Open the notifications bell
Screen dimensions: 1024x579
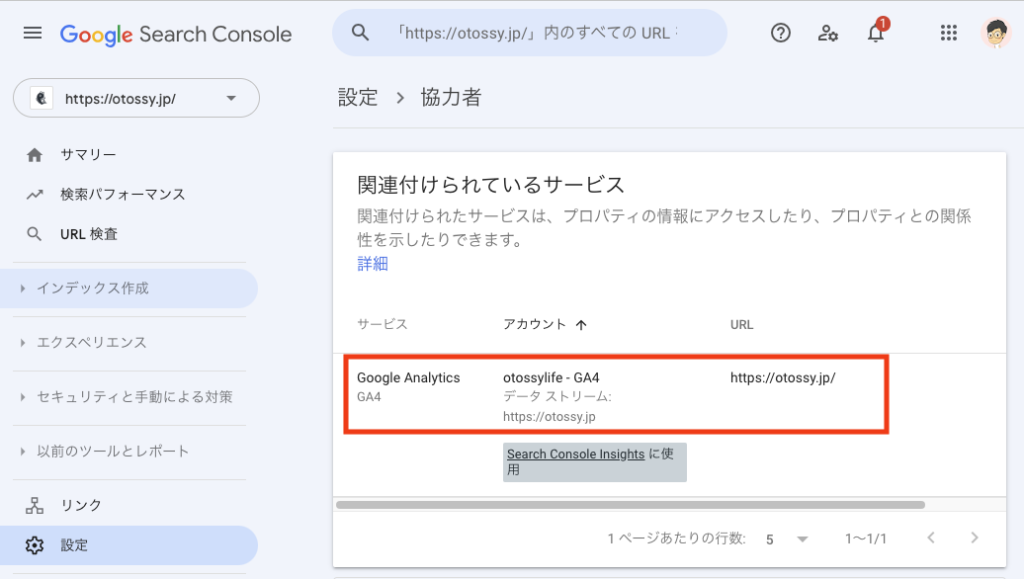tap(876, 34)
